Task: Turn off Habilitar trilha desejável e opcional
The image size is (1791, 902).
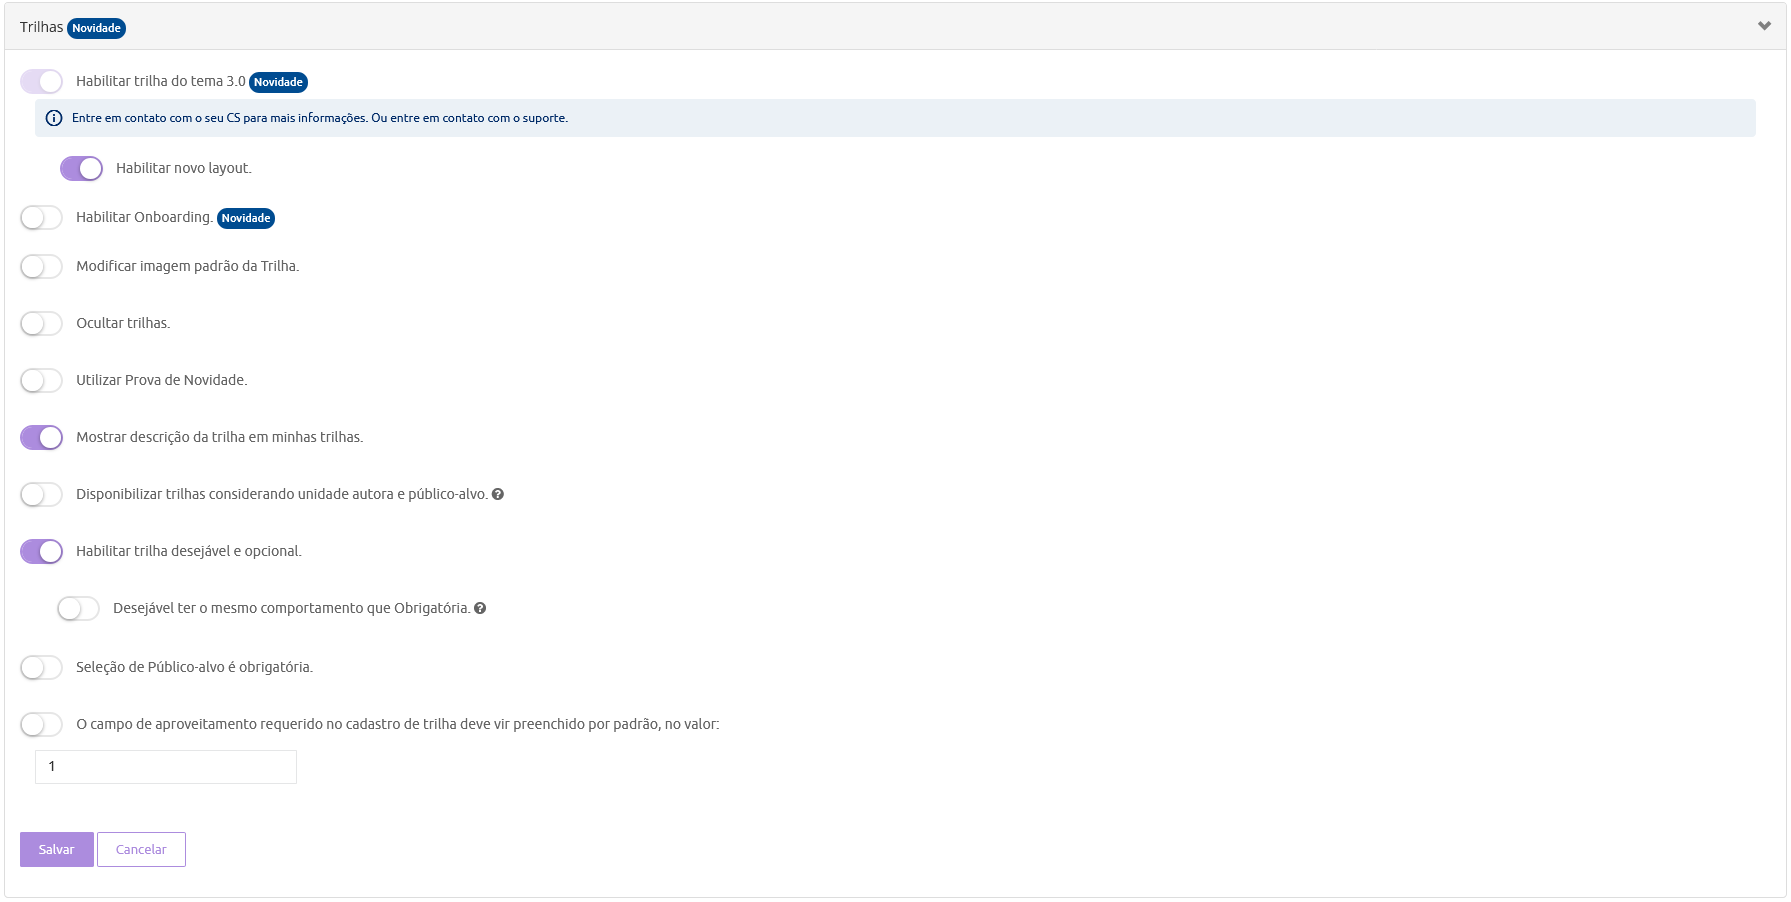Action: [41, 551]
